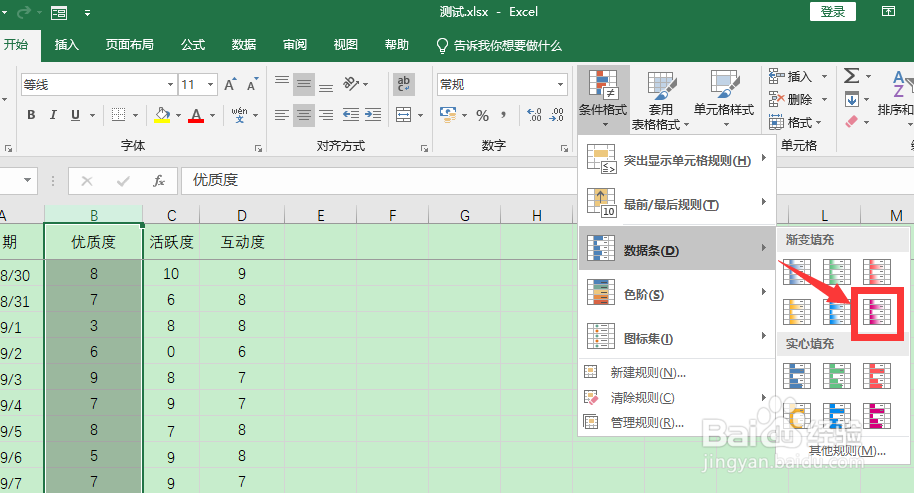Screen dimensions: 914x493
Task: Click the yellow Fill Color bucket
Action: click(163, 115)
